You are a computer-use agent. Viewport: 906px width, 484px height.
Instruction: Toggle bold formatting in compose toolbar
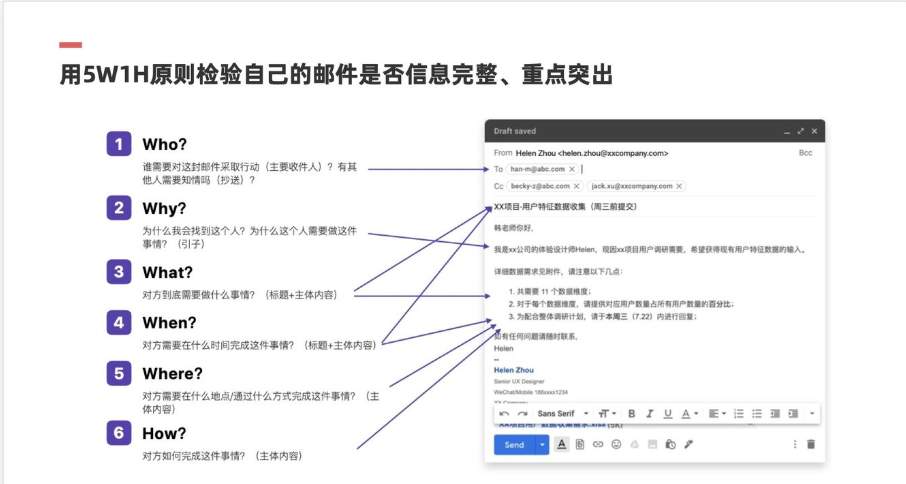pyautogui.click(x=631, y=413)
